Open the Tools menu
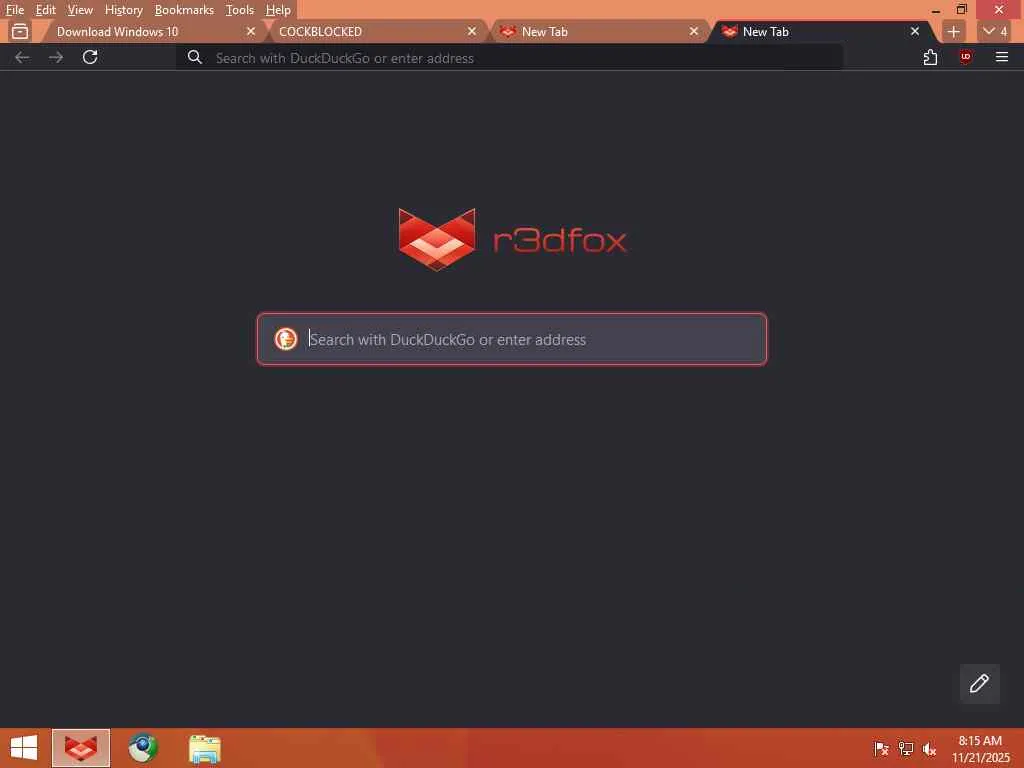Viewport: 1024px width, 768px height. [x=240, y=10]
